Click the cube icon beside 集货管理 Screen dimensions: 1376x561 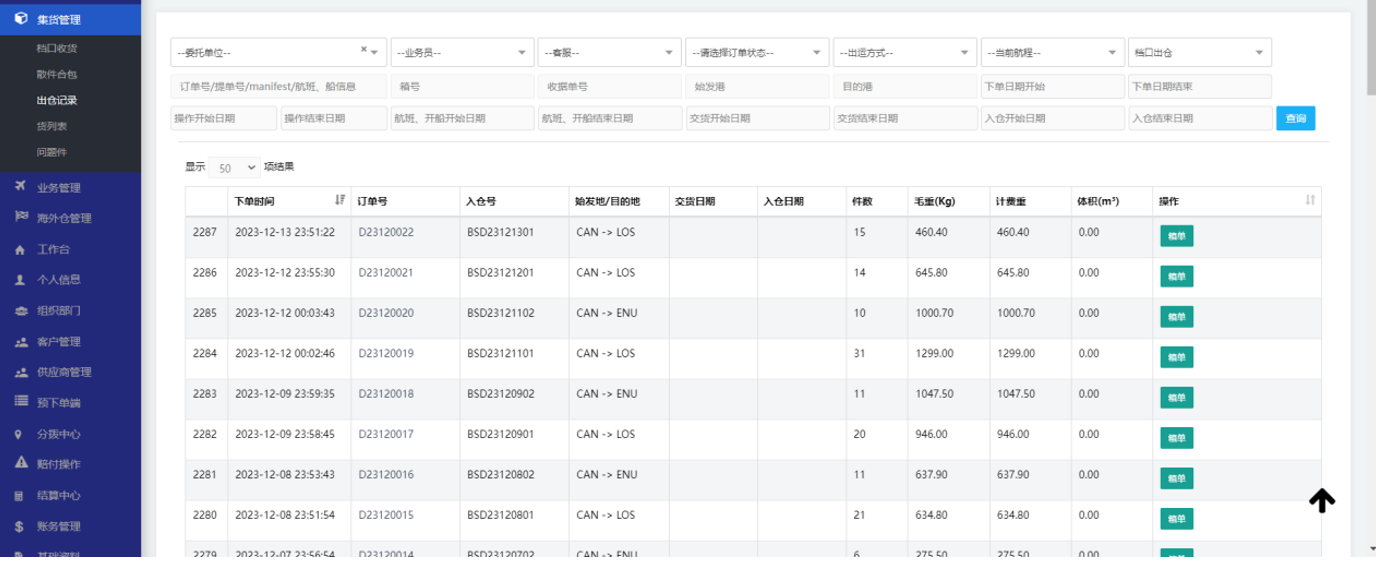[x=20, y=19]
